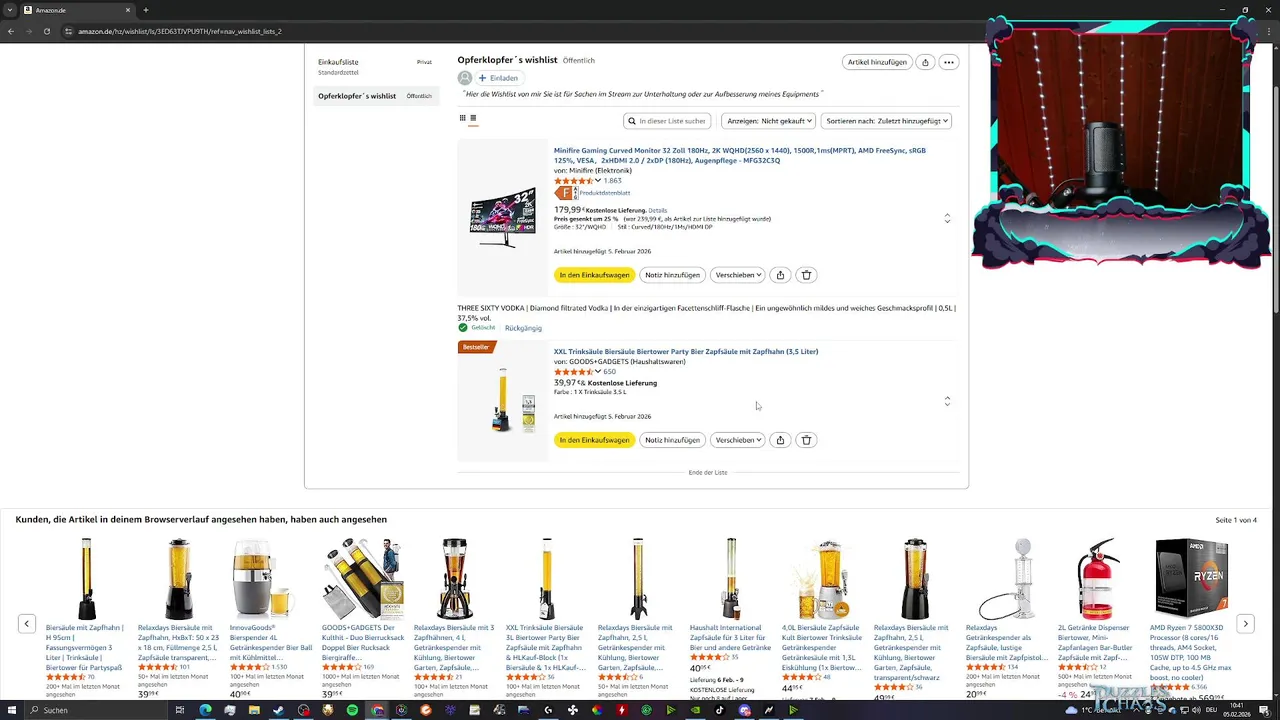This screenshot has width=1280, height=720.
Task: Open the Relaxdays gas pump Getränkespender thumbnail
Action: [x=1006, y=579]
